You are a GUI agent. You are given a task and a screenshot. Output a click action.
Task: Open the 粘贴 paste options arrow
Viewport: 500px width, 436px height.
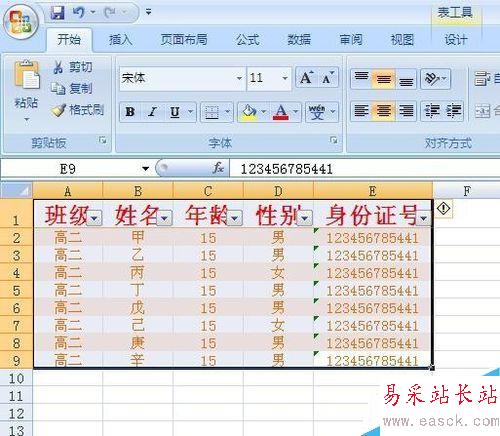click(27, 119)
